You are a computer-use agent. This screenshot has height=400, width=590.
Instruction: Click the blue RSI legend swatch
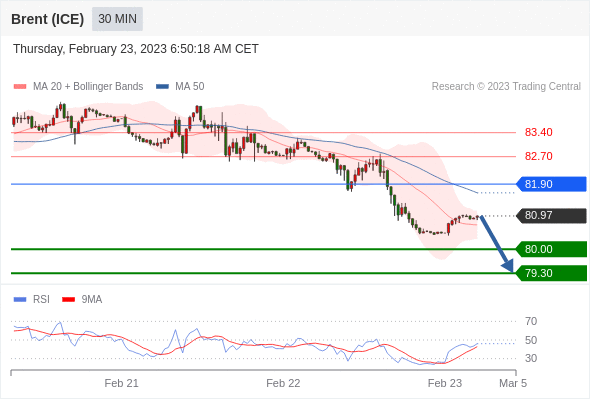point(20,300)
